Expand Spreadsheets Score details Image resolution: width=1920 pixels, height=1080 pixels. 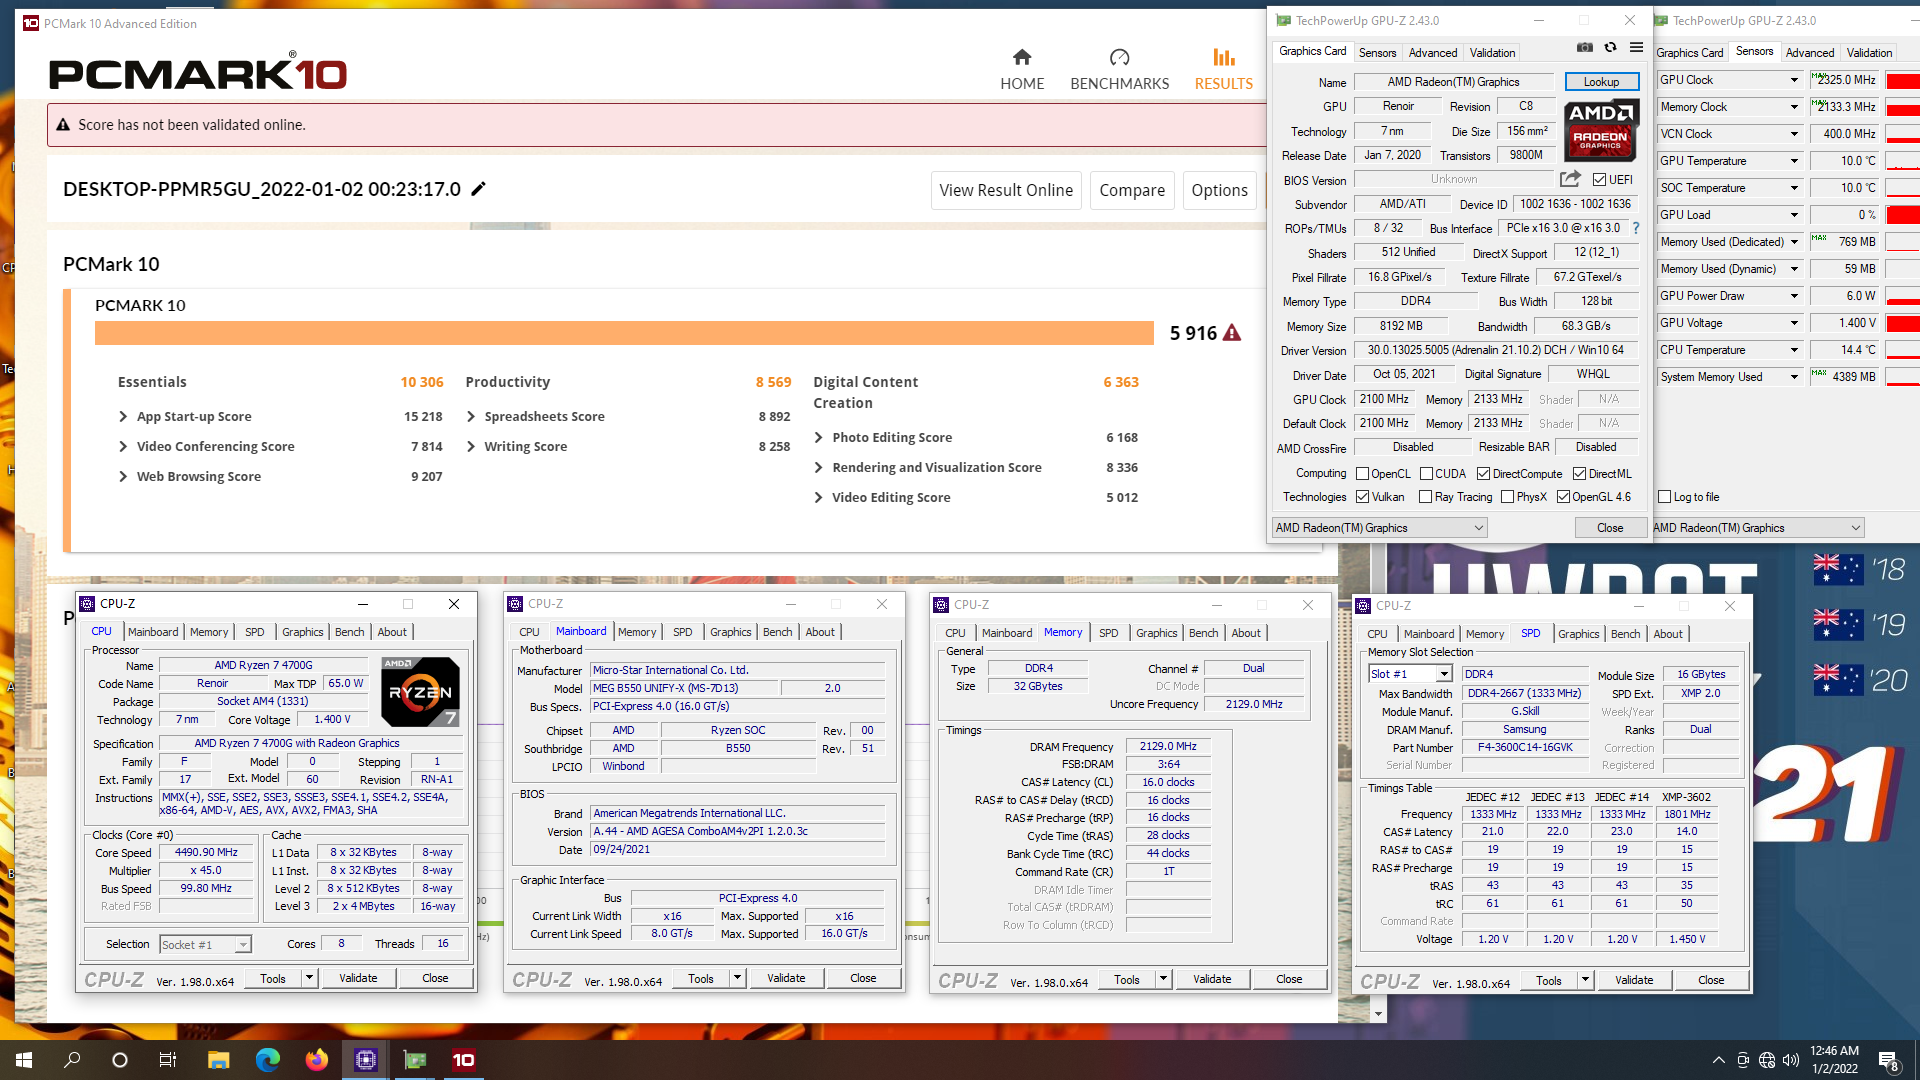point(471,417)
